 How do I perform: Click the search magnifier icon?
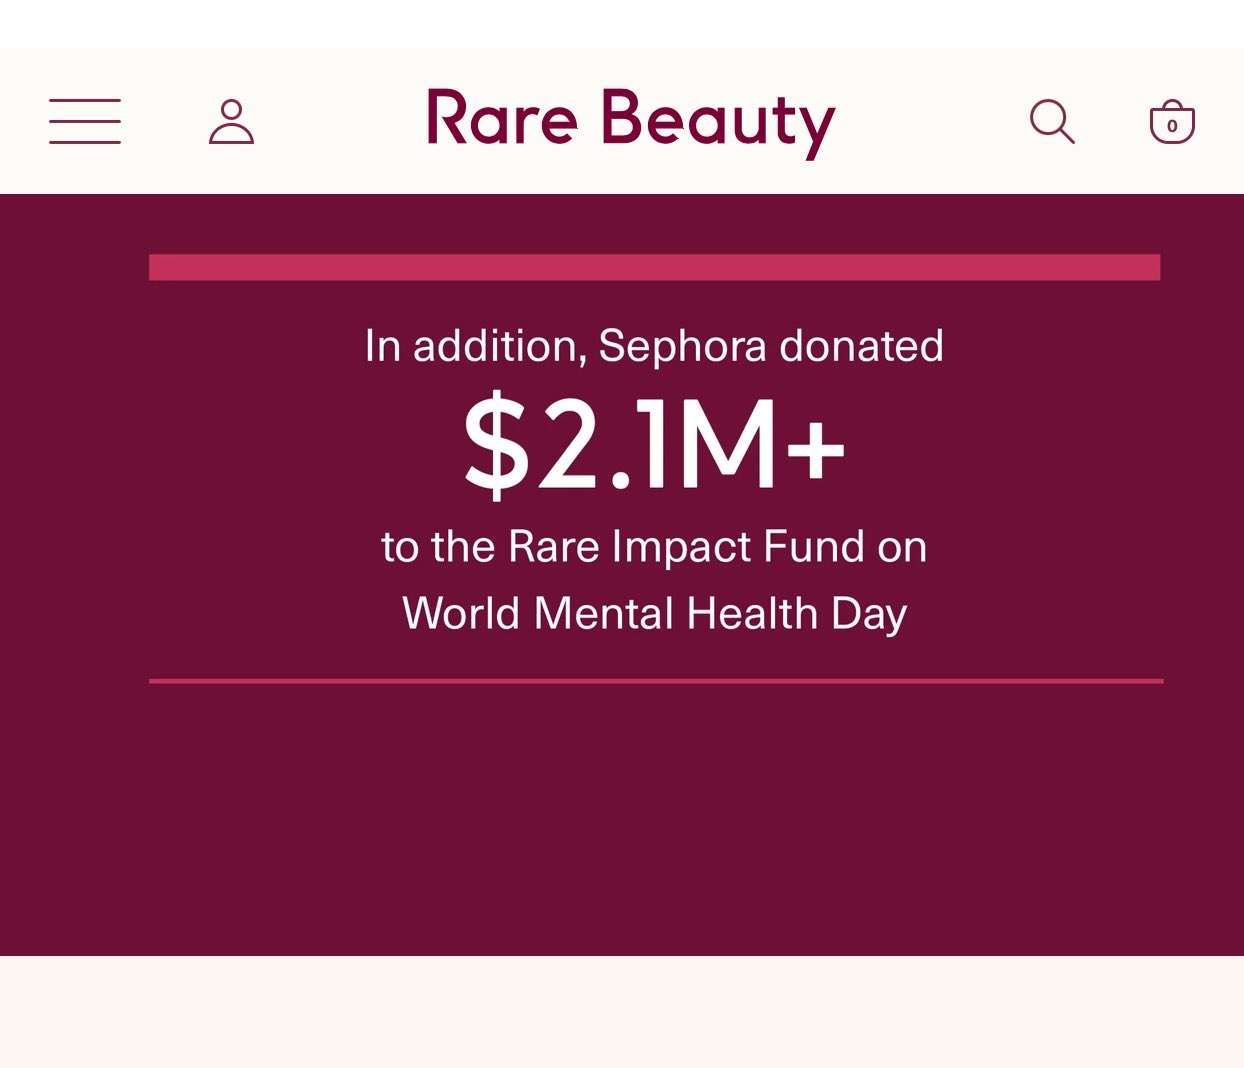pos(1052,121)
